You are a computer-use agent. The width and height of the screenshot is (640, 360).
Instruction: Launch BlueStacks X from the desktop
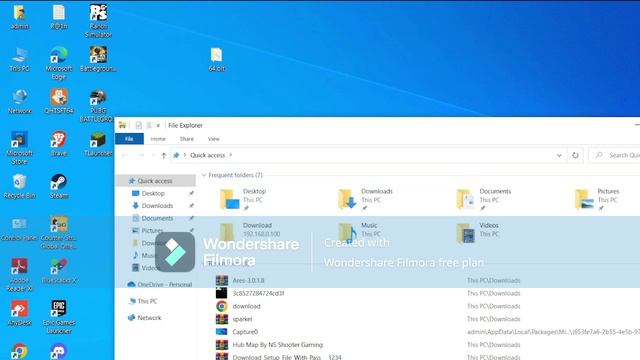click(x=59, y=271)
